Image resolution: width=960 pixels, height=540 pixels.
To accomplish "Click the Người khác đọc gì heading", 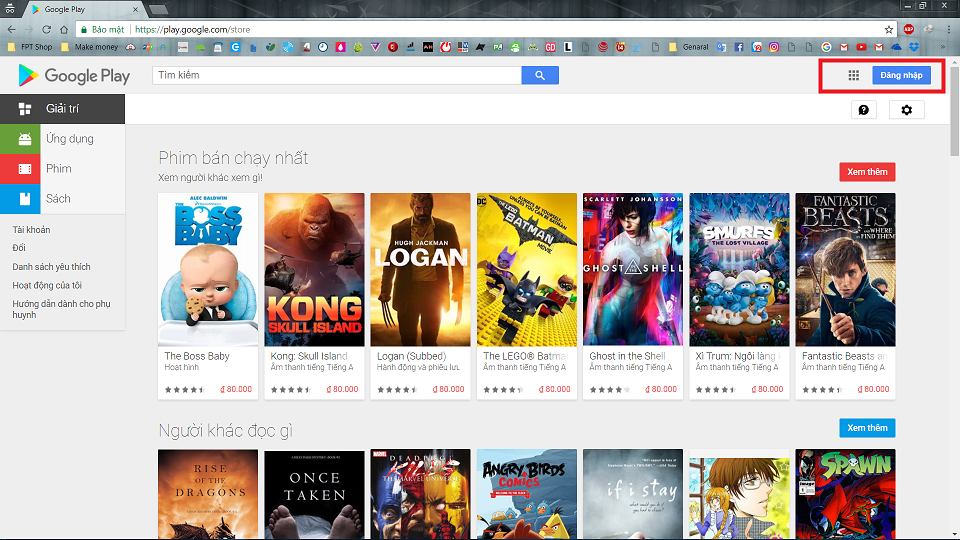I will [x=225, y=431].
